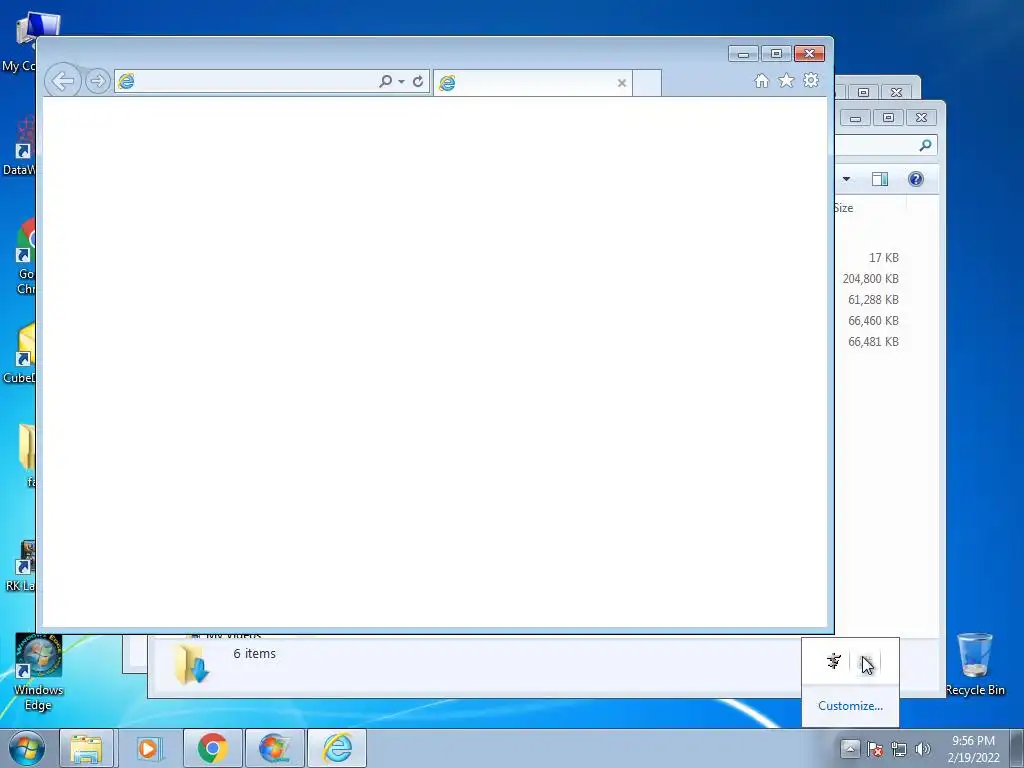Select the Recycle Bin desktop icon
This screenshot has height=768, width=1024.
click(x=975, y=664)
